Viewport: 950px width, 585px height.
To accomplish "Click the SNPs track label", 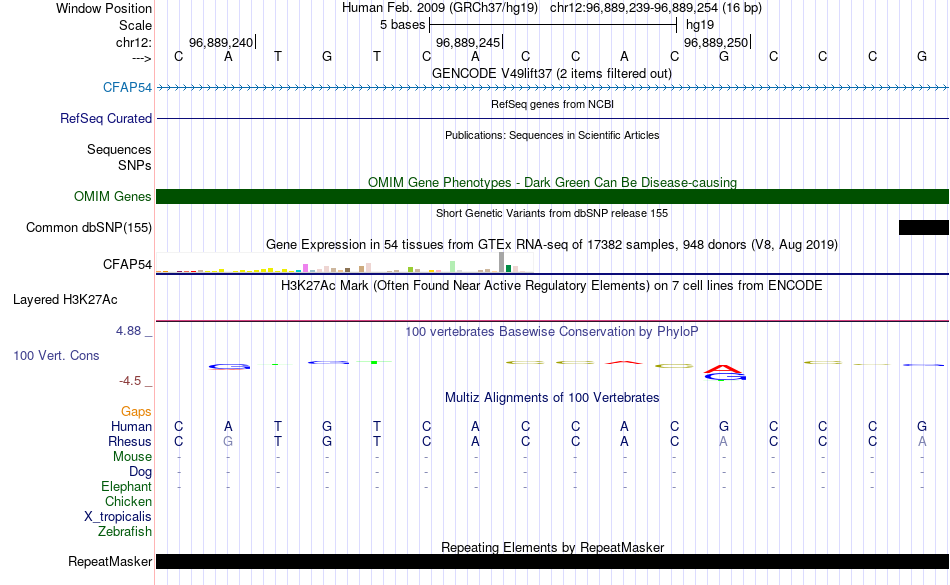I will (x=135, y=165).
